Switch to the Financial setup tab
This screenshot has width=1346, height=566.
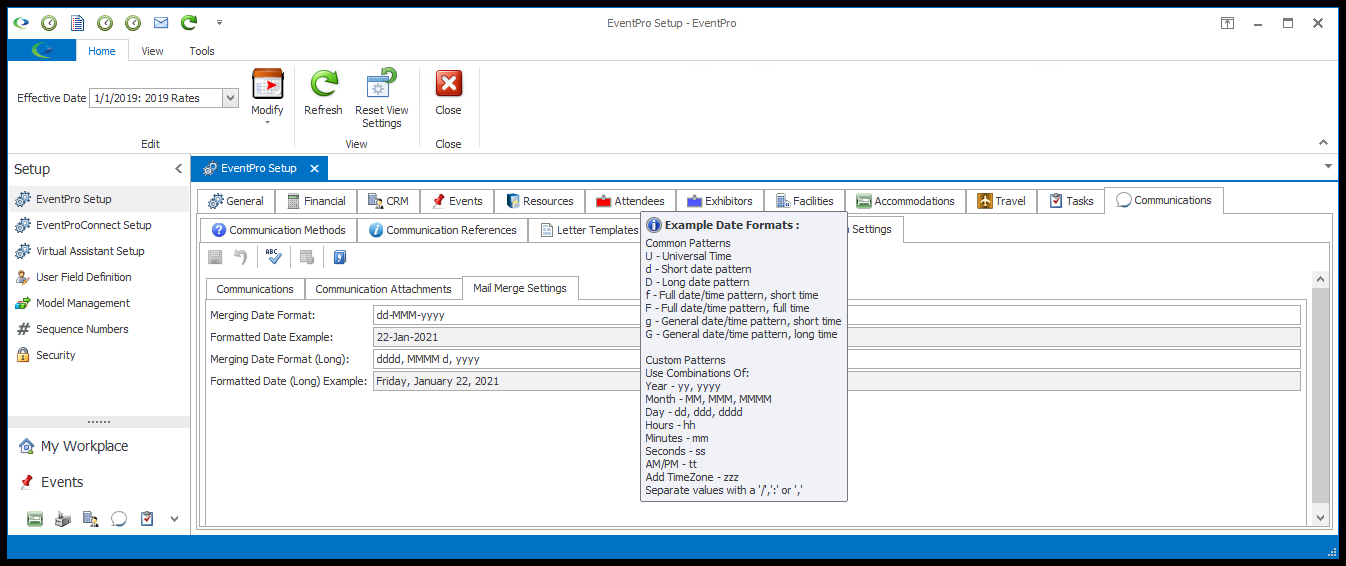tap(316, 201)
